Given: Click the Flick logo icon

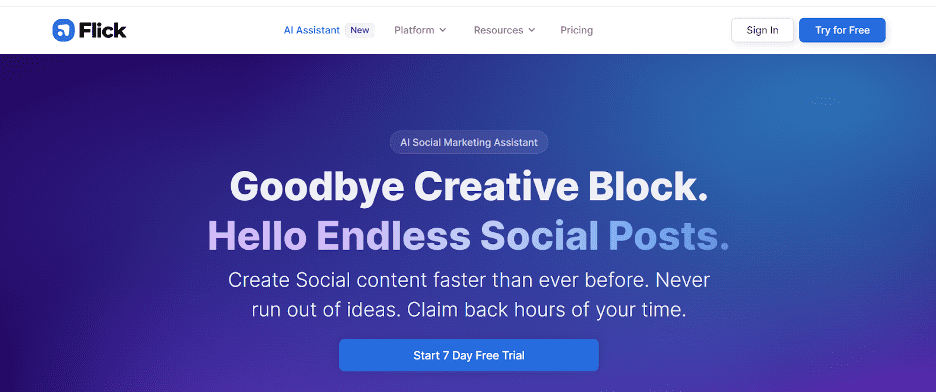Looking at the screenshot, I should pos(63,30).
